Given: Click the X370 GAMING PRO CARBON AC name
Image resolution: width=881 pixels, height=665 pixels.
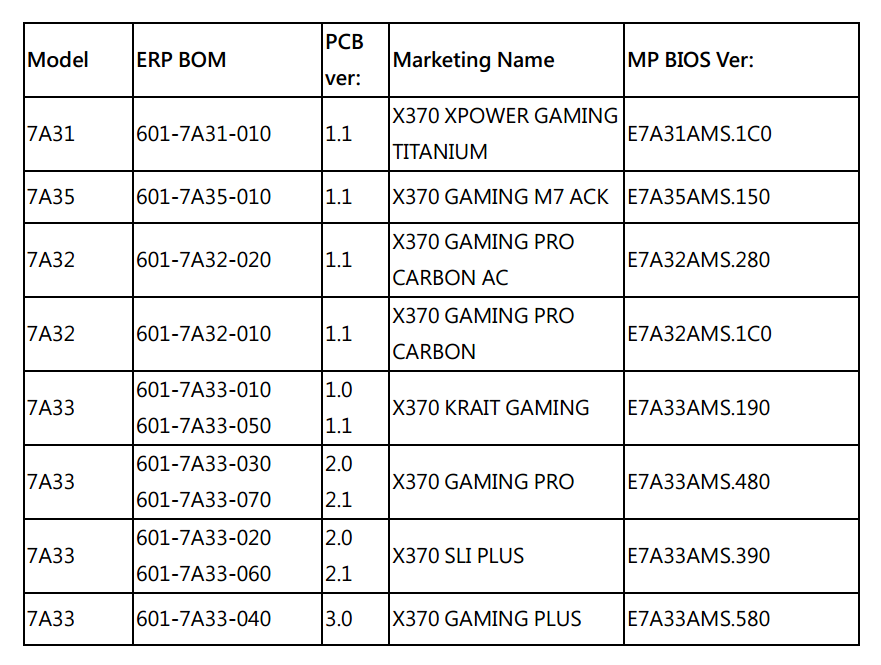Looking at the screenshot, I should pos(484,260).
